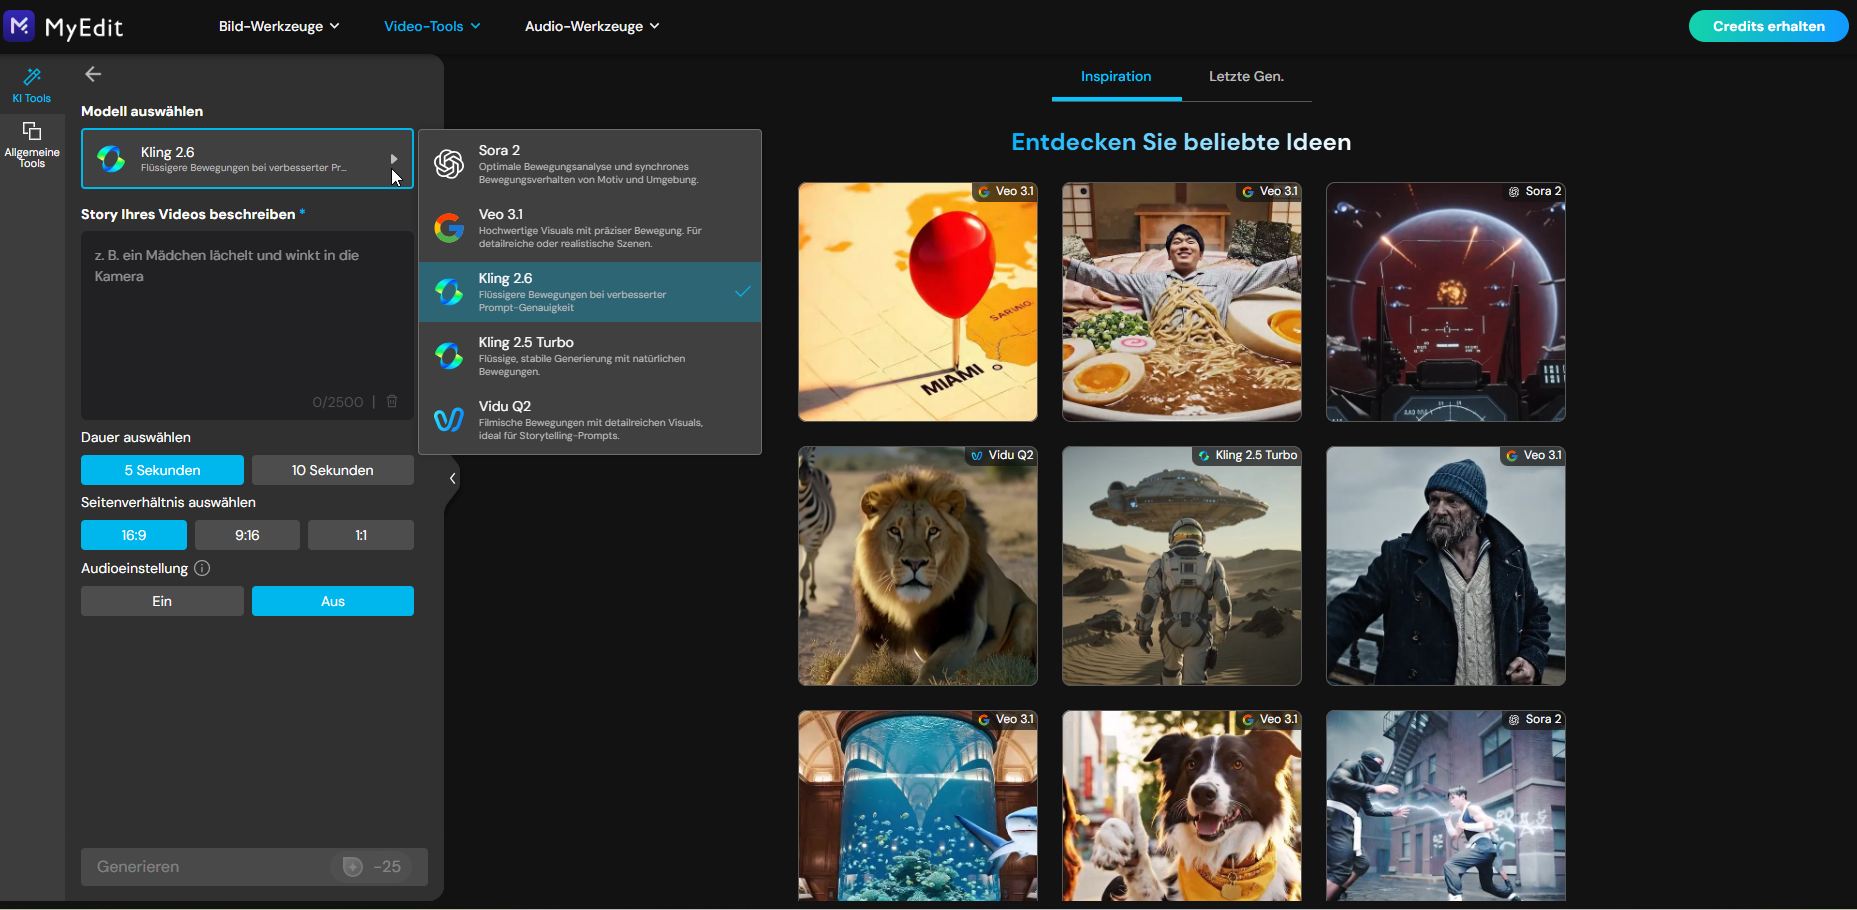Open KI Tools sidebar icon
Viewport: 1857px width, 910px height.
tap(32, 85)
